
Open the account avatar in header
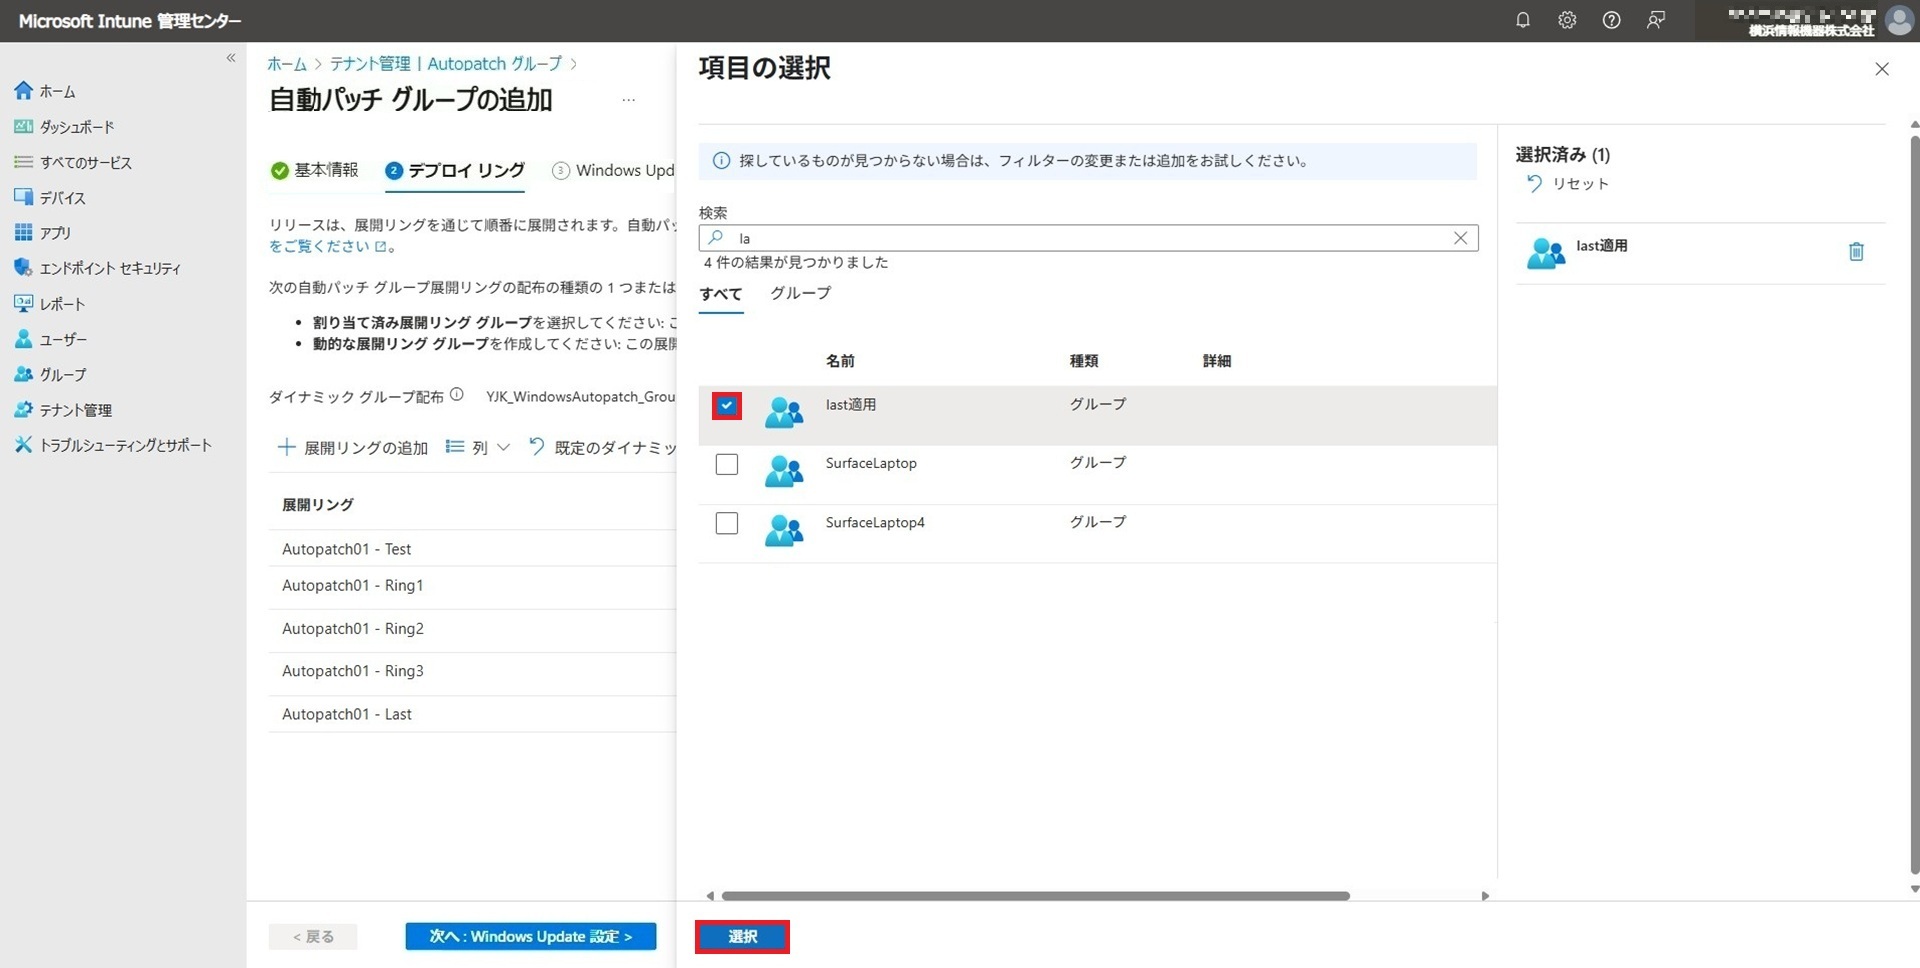[x=1898, y=20]
